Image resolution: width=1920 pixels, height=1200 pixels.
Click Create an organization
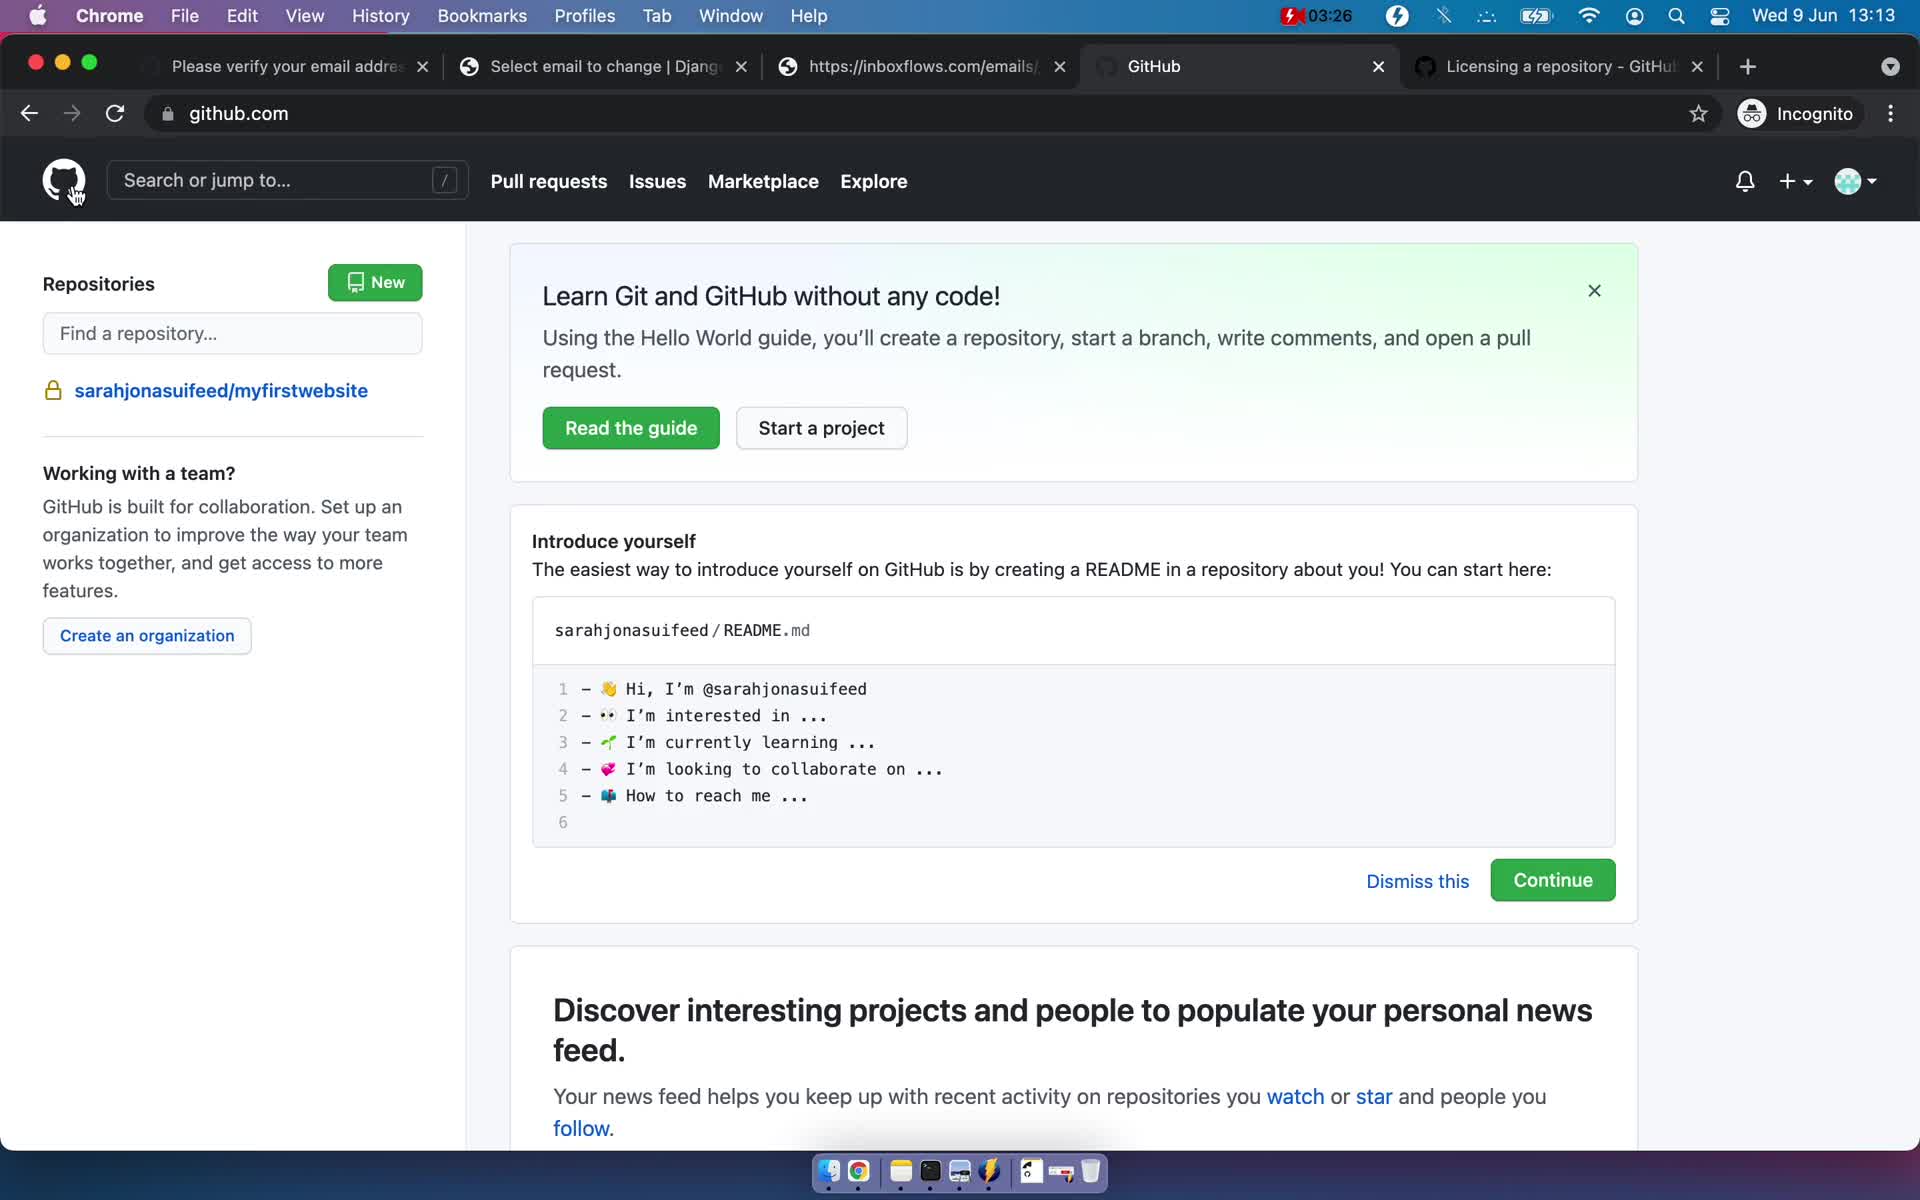(x=147, y=636)
